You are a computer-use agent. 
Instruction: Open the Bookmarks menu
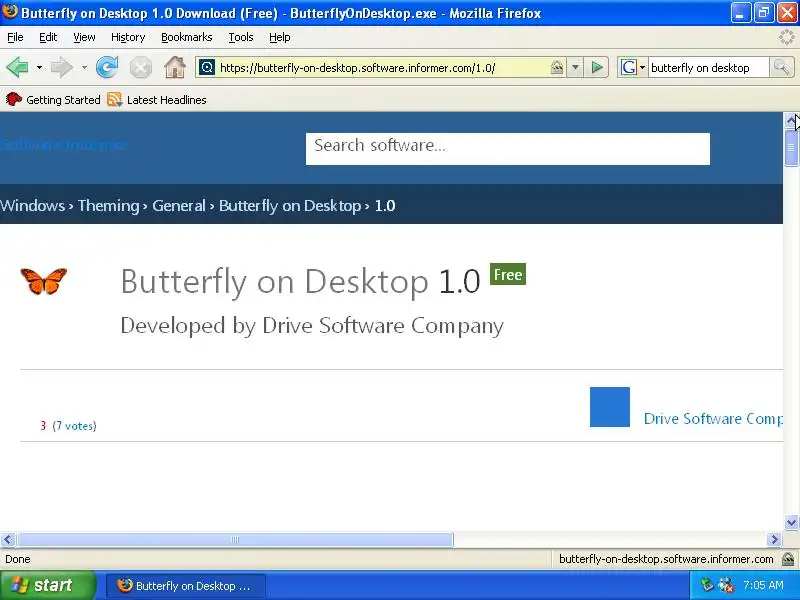pos(187,37)
